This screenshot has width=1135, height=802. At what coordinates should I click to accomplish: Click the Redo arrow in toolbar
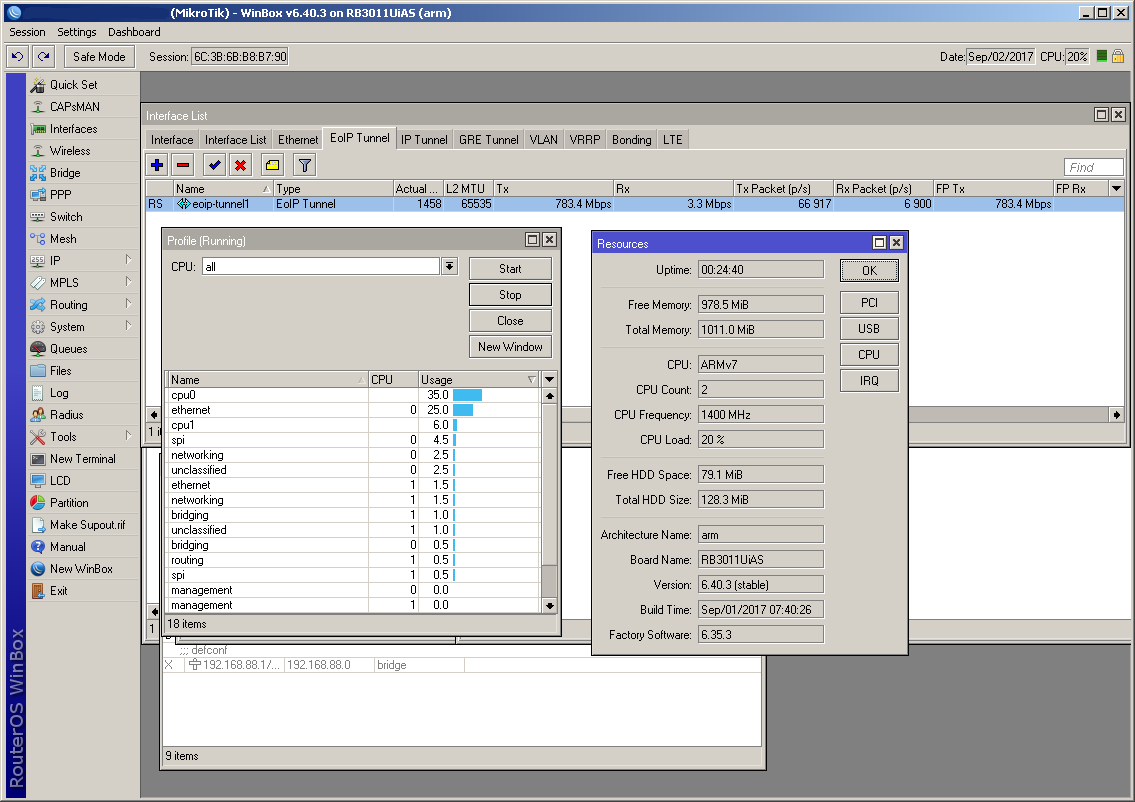tap(42, 57)
